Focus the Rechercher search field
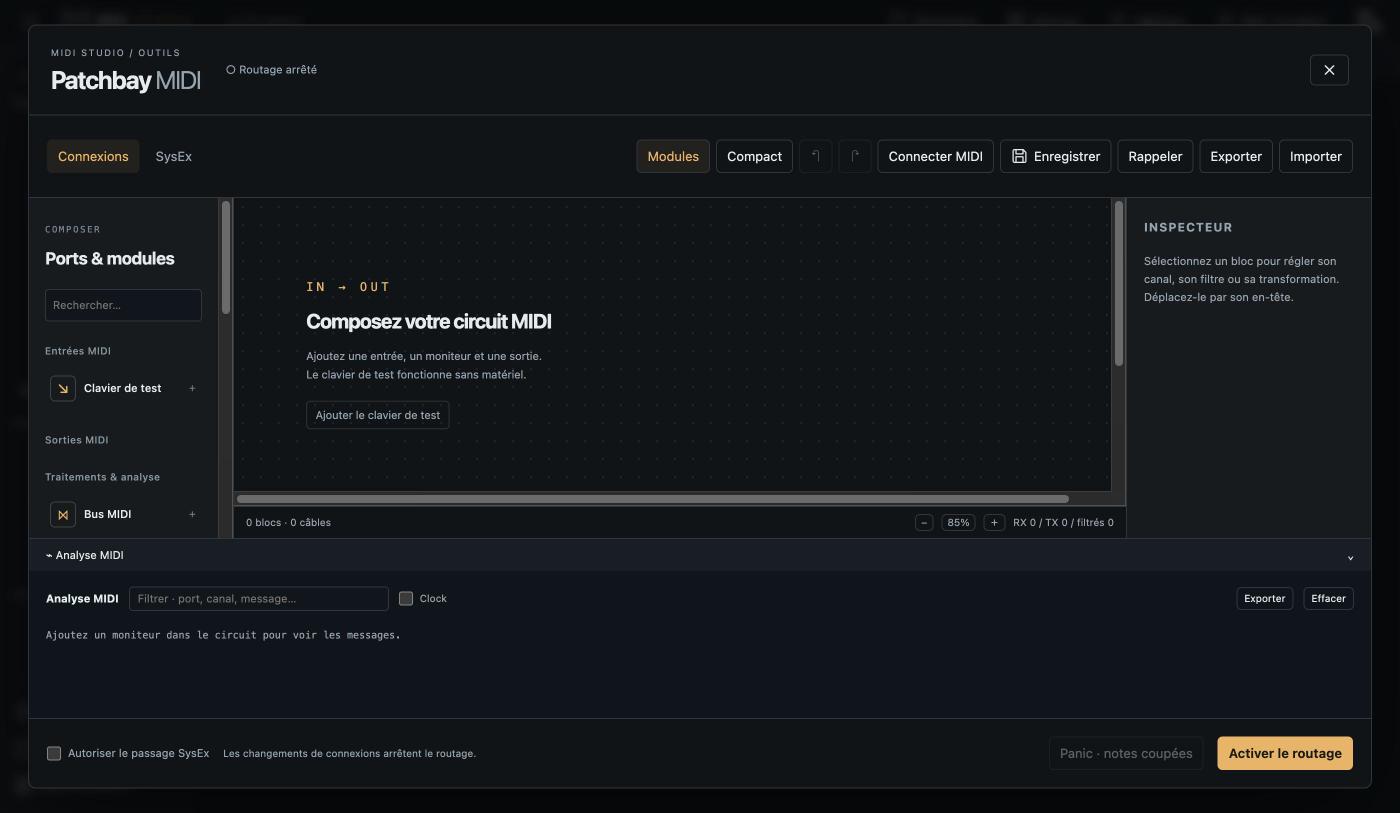 tap(123, 305)
